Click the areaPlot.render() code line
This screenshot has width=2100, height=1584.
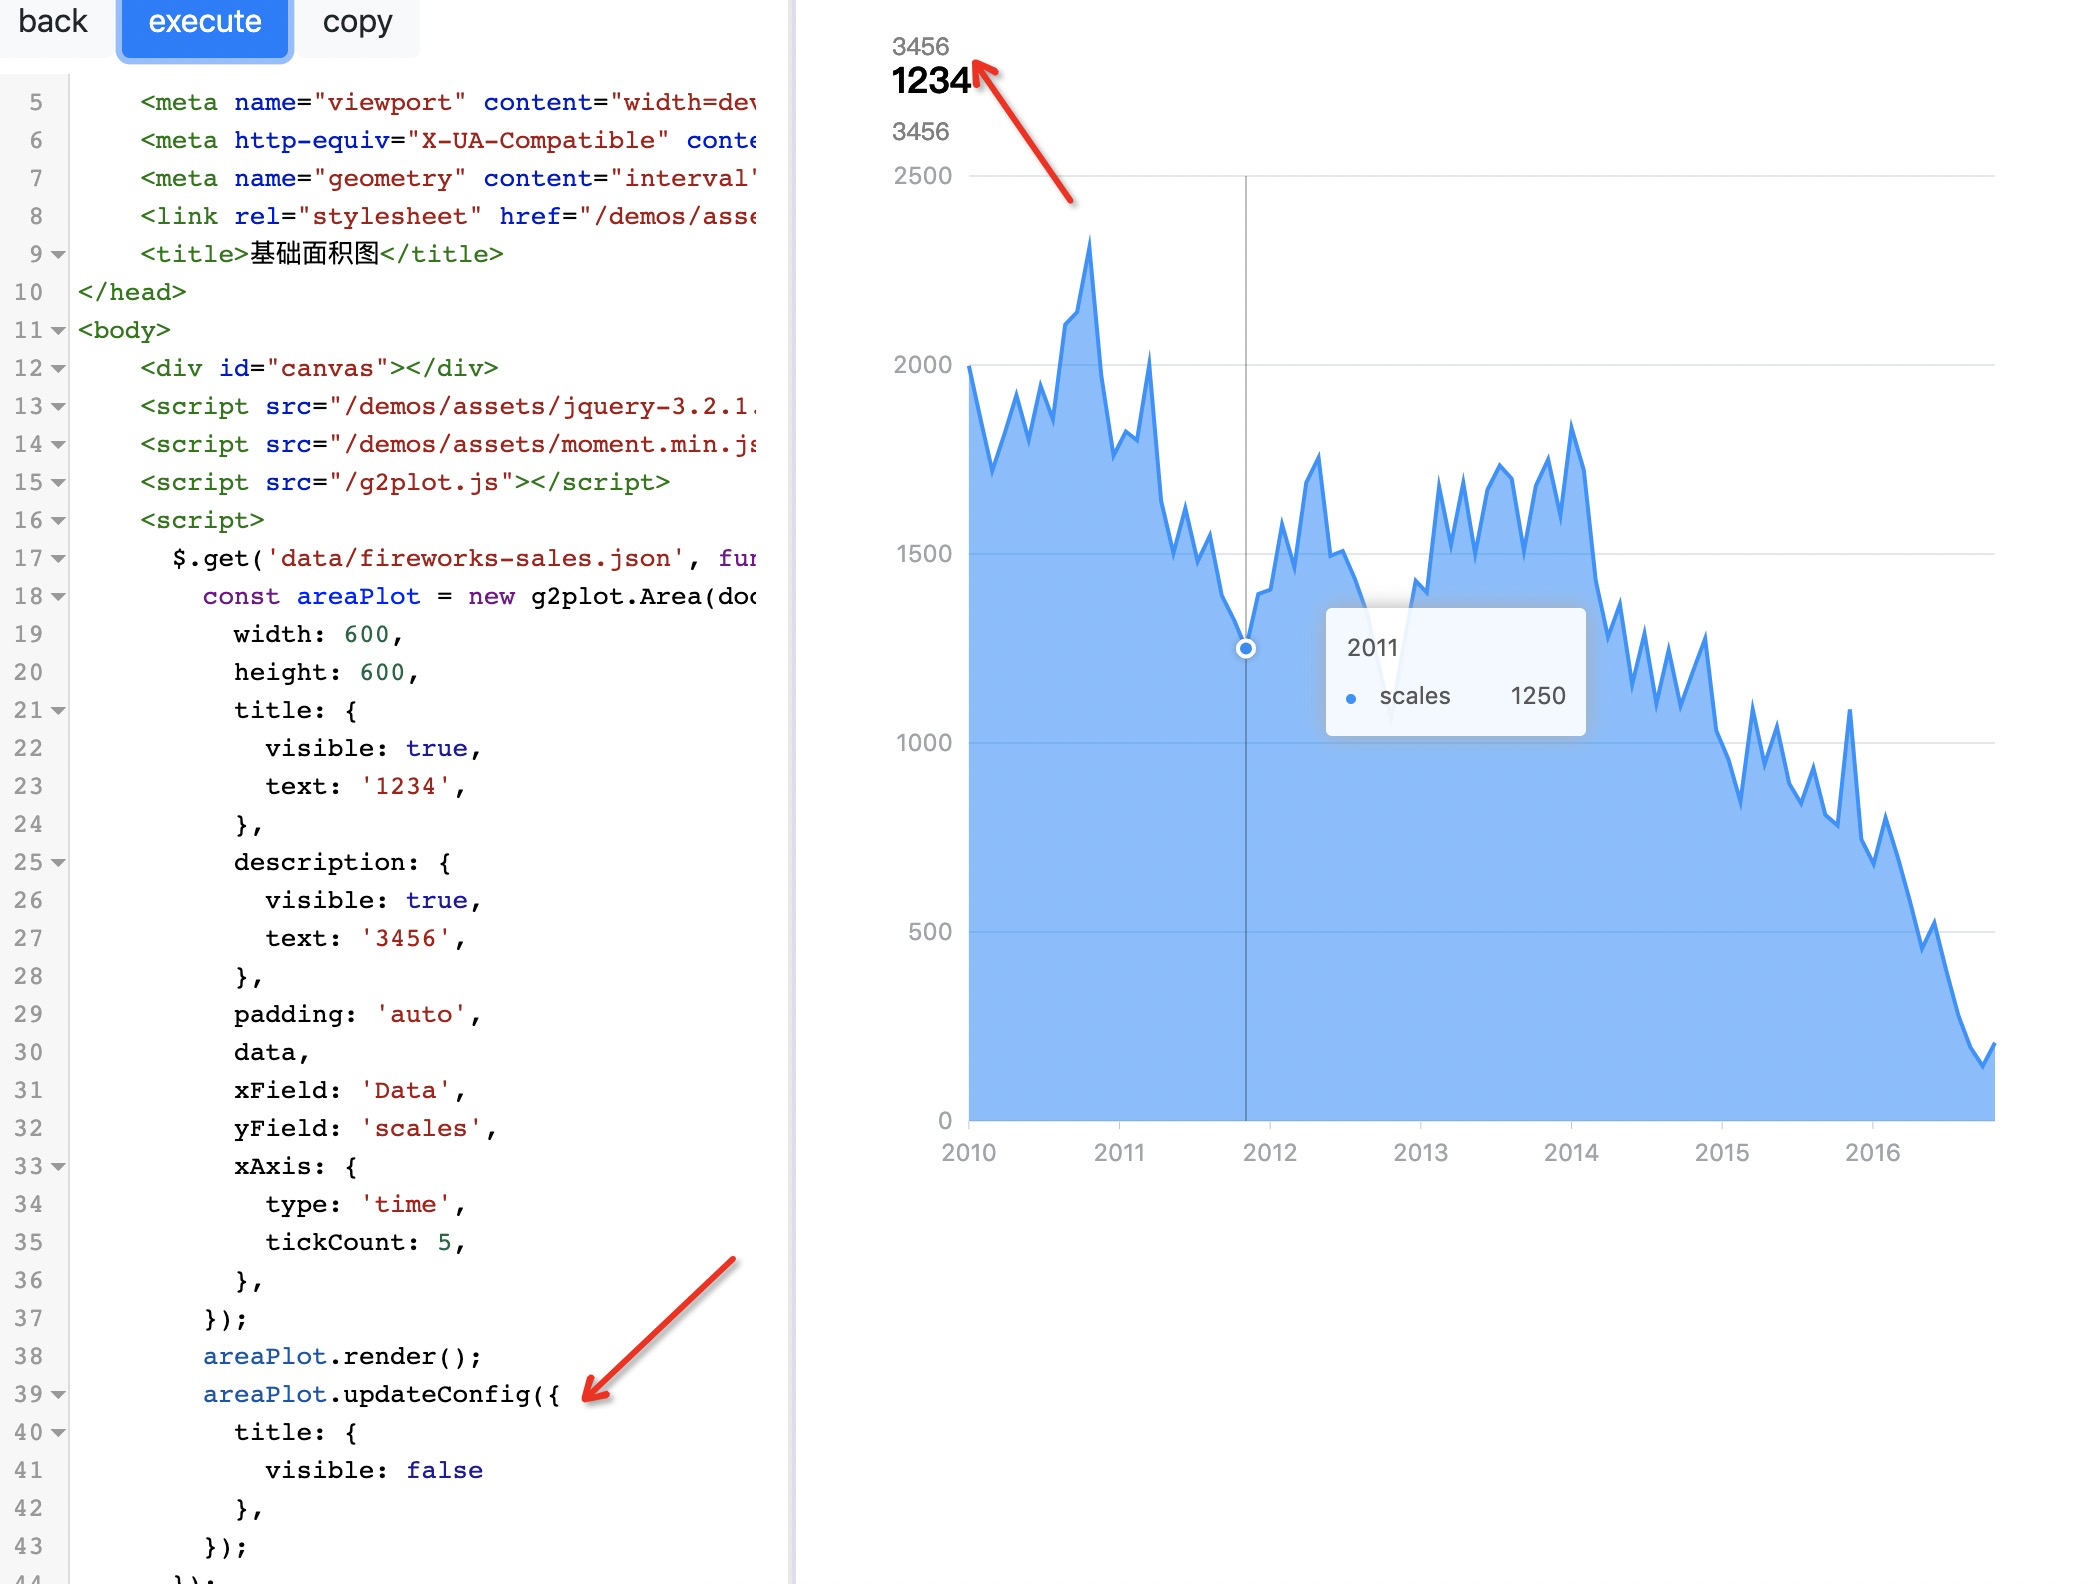click(341, 1356)
